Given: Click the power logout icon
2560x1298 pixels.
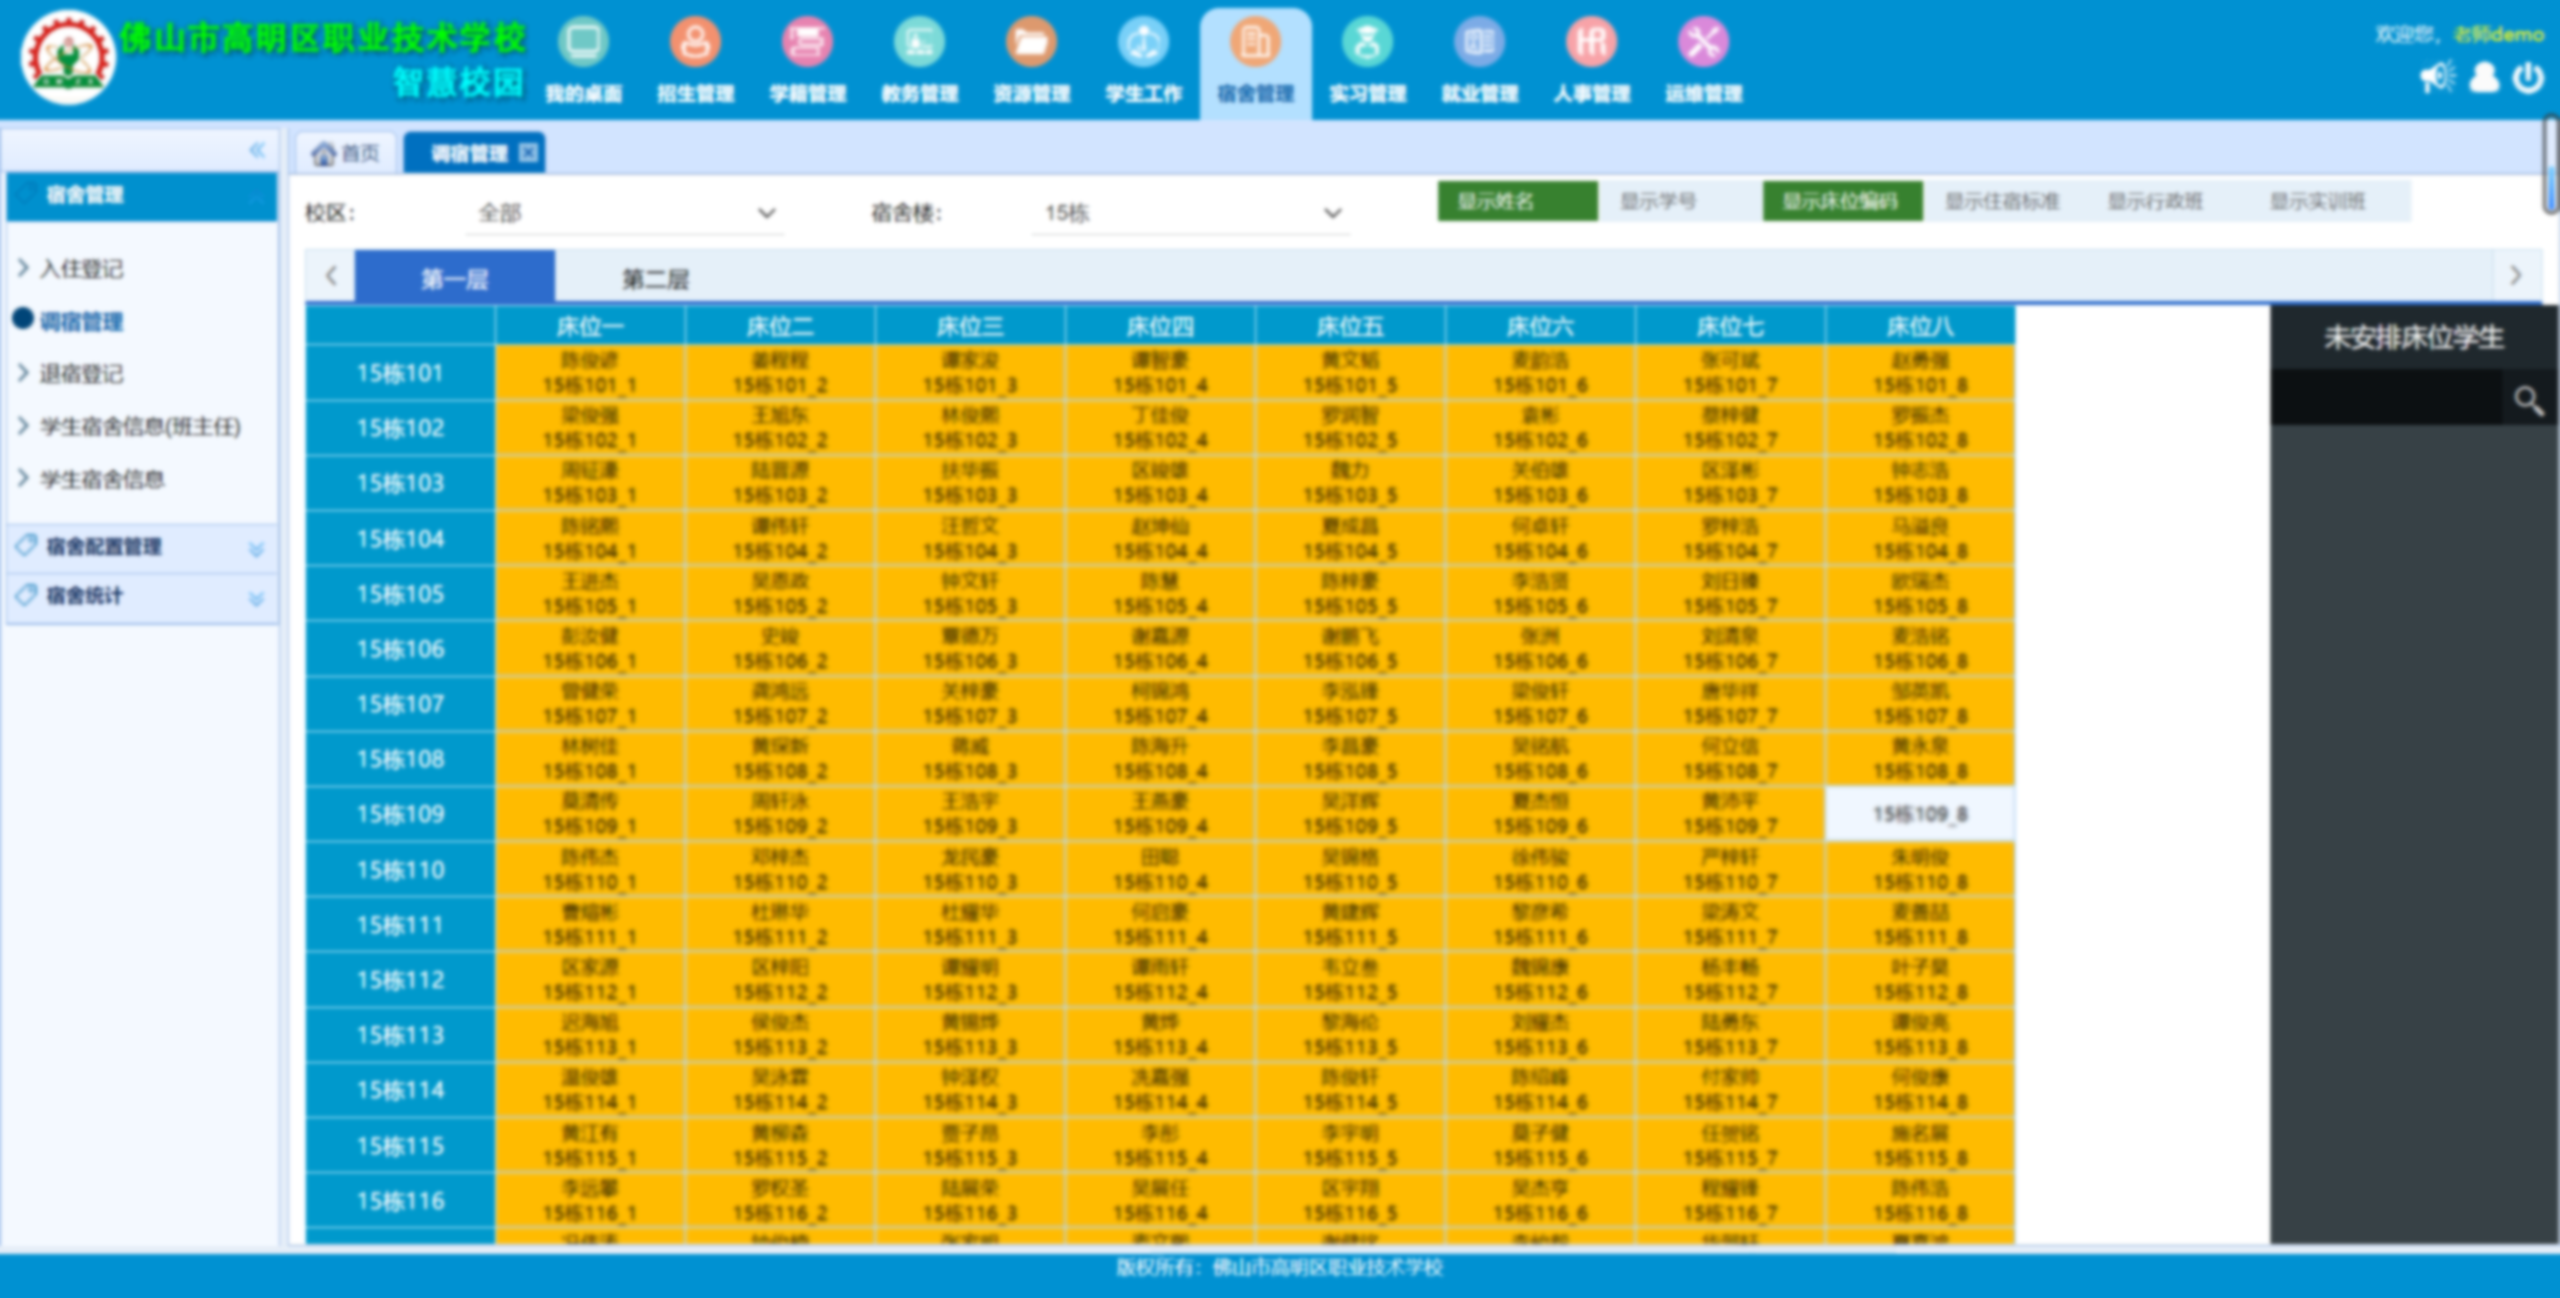Looking at the screenshot, I should 2528,77.
